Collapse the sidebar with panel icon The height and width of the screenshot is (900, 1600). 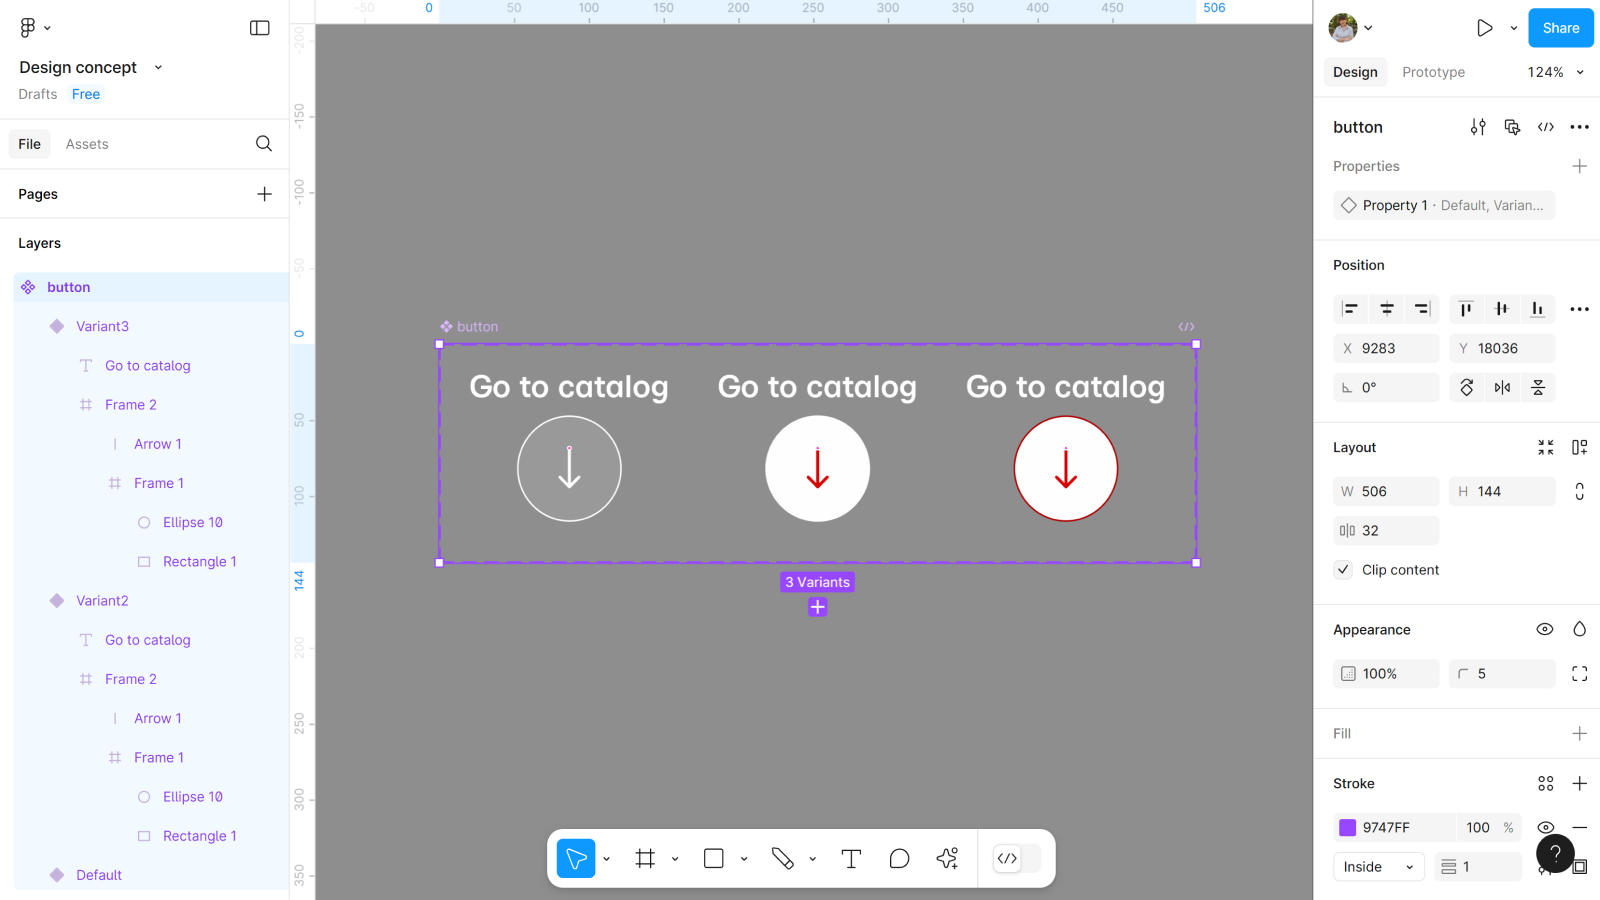click(x=260, y=28)
